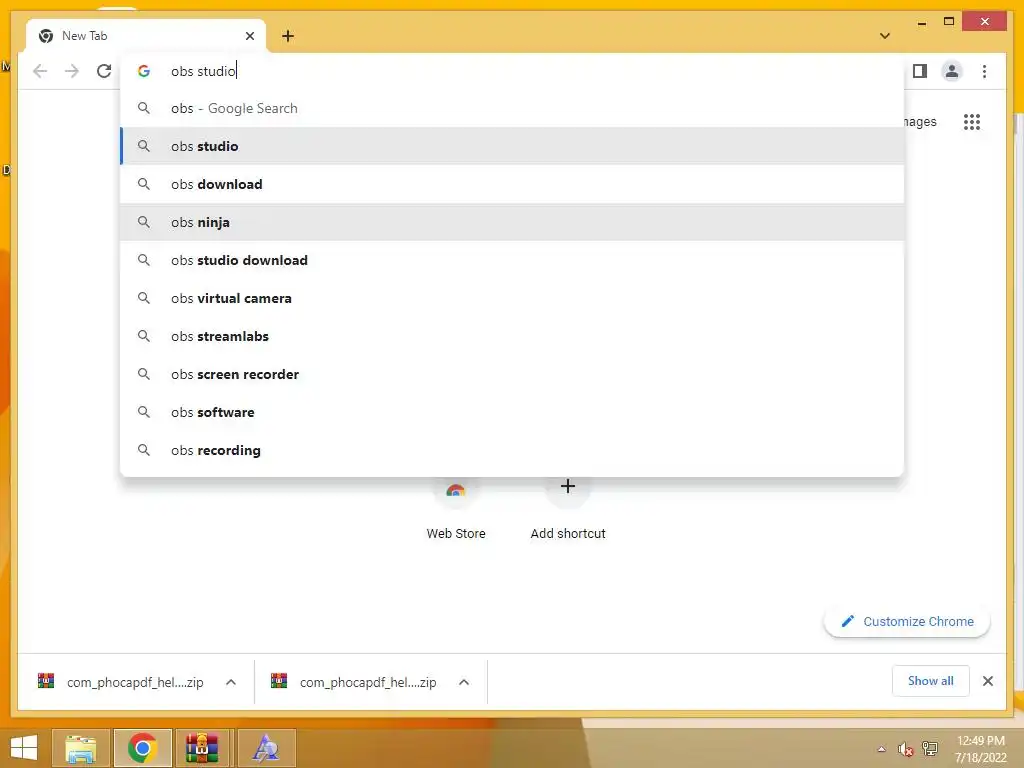Viewport: 1024px width, 768px height.
Task: Reload the page with the refresh icon
Action: tap(104, 71)
